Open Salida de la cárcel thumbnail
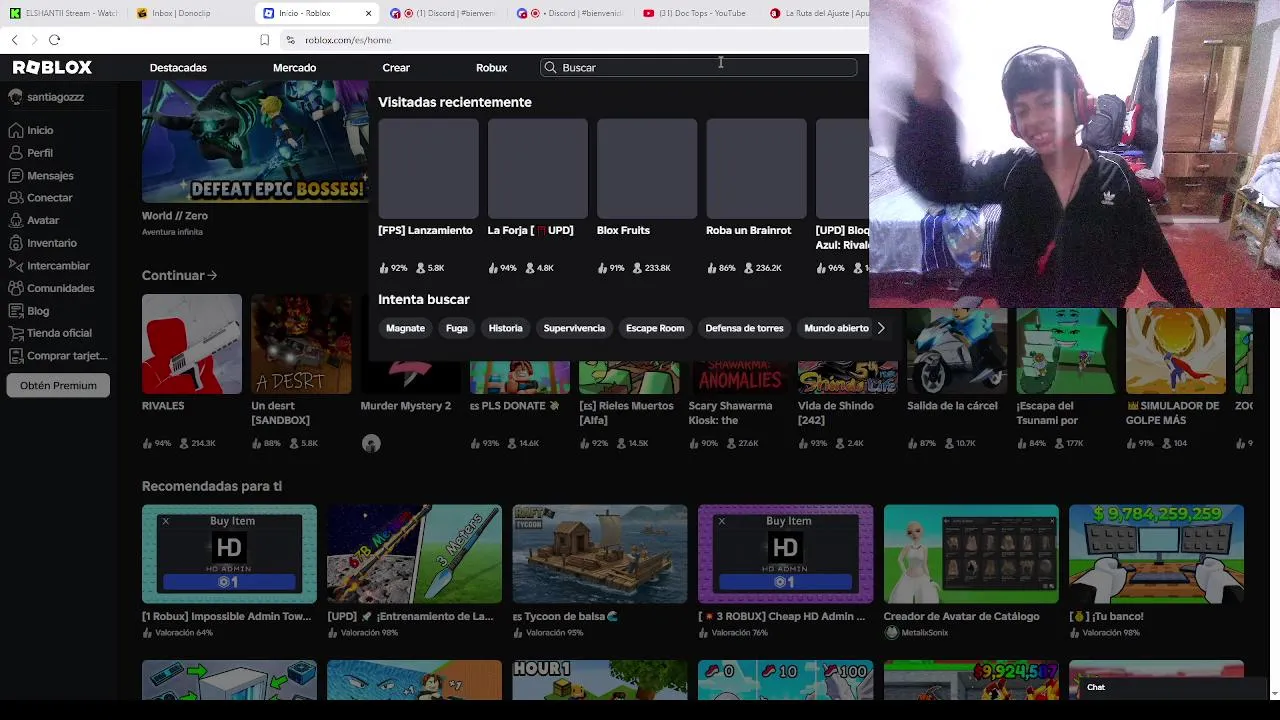The height and width of the screenshot is (720, 1280). click(957, 351)
